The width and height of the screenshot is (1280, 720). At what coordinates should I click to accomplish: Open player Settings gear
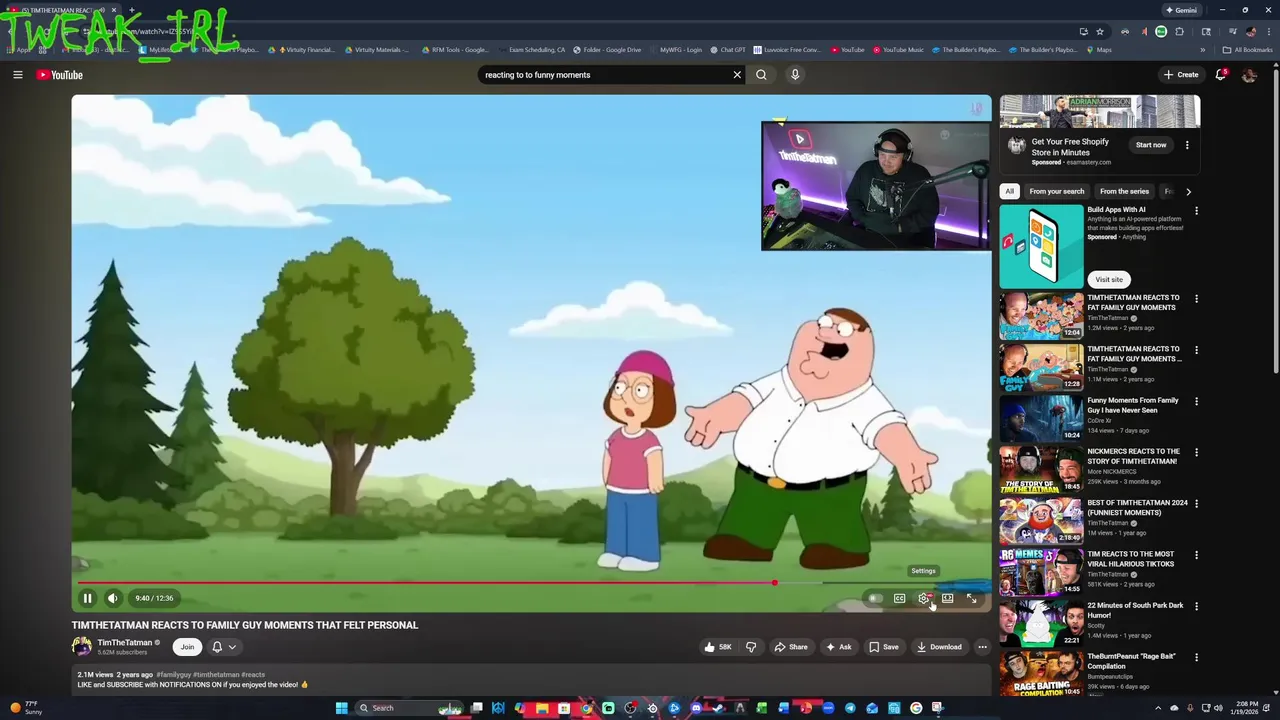coord(923,598)
